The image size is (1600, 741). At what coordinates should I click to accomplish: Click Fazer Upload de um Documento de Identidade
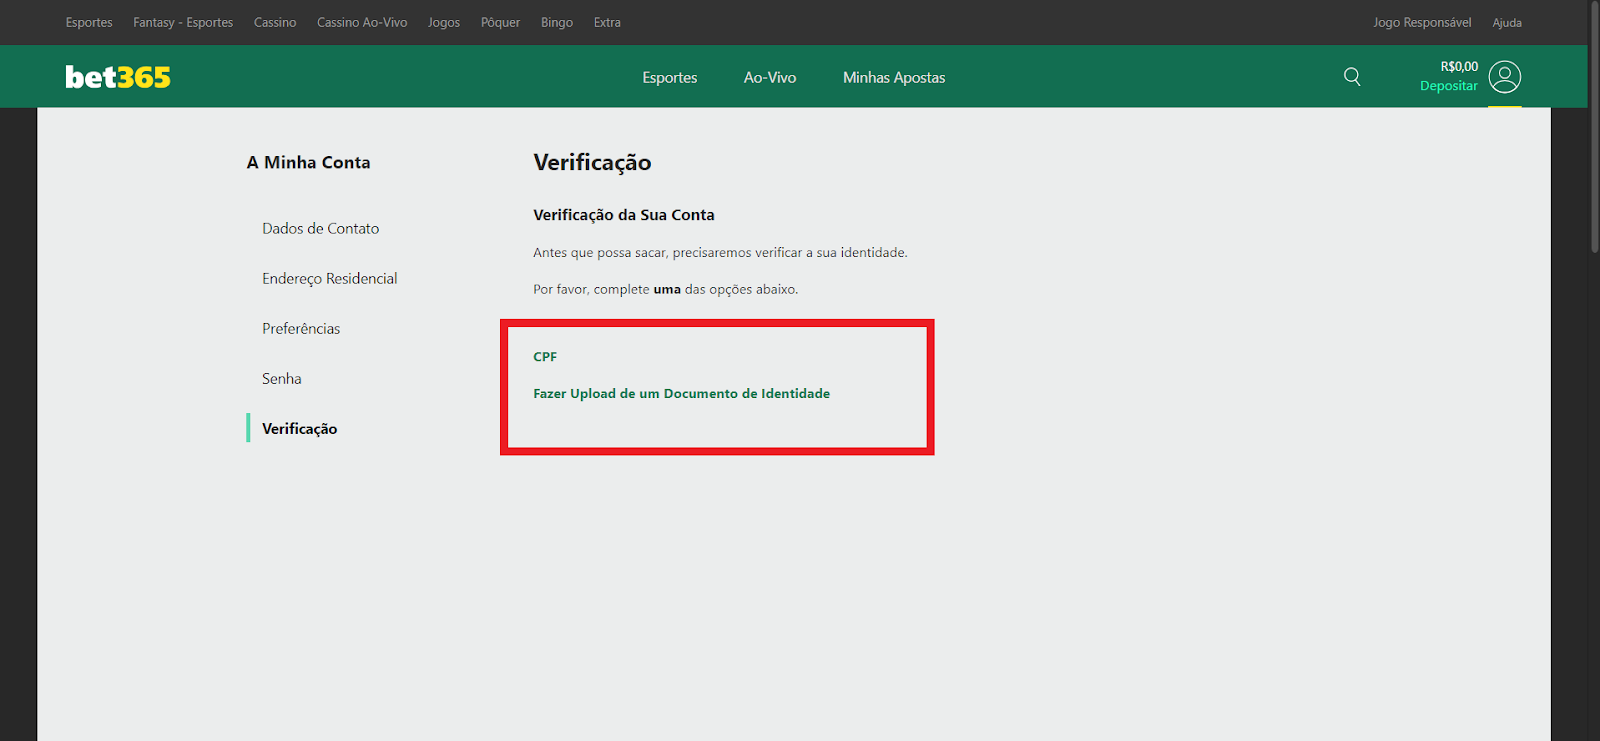pyautogui.click(x=681, y=393)
